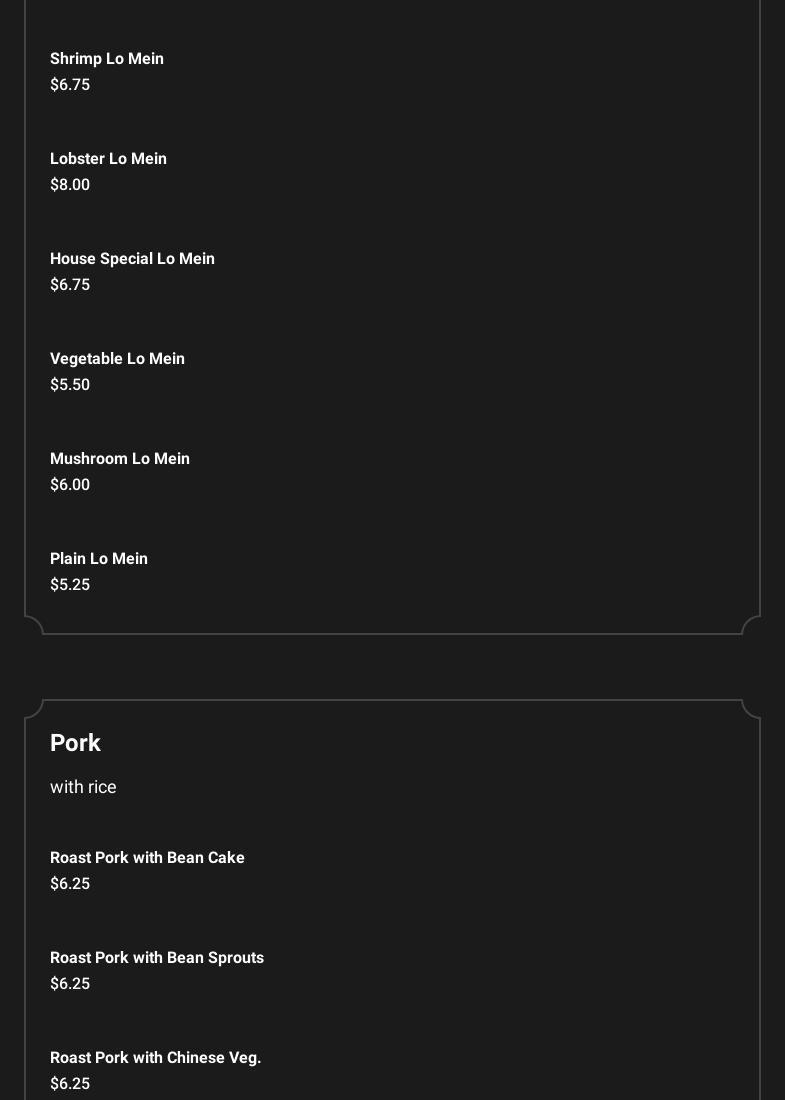Click the price under Roast Pork with Chinese Veg.
785x1100 pixels.
(x=70, y=1084)
